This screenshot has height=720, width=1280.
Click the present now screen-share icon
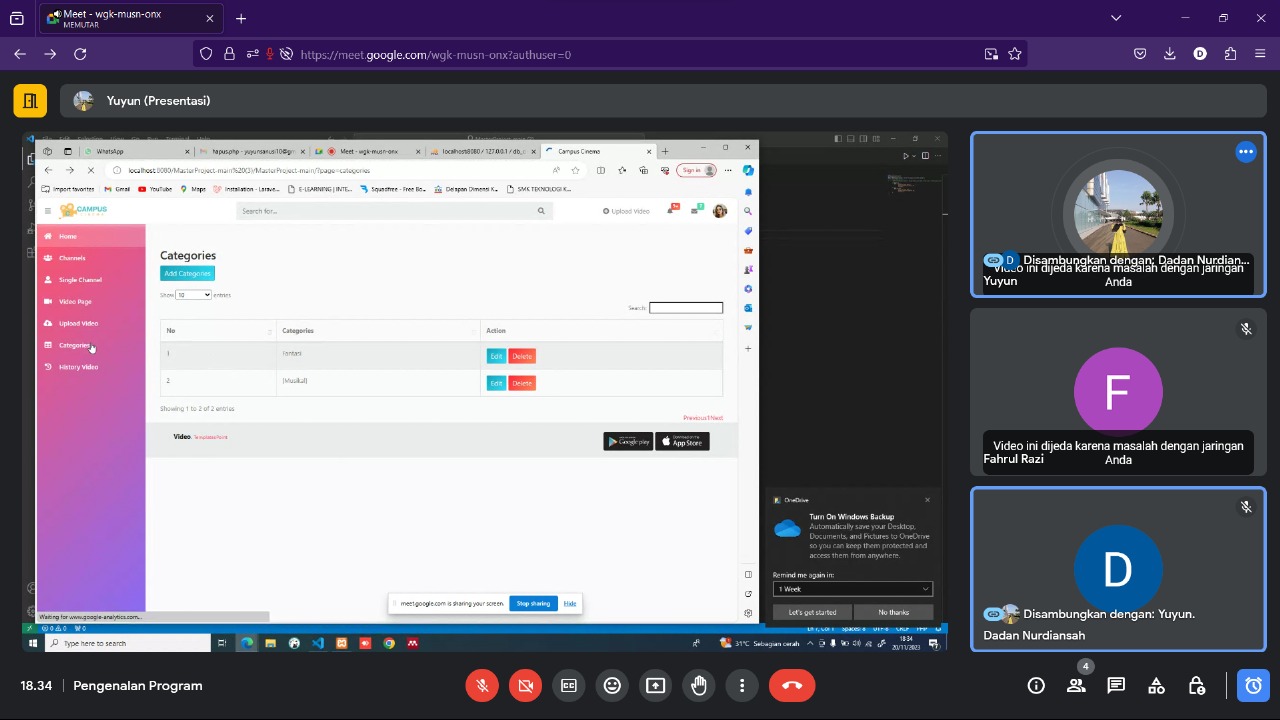click(x=655, y=686)
